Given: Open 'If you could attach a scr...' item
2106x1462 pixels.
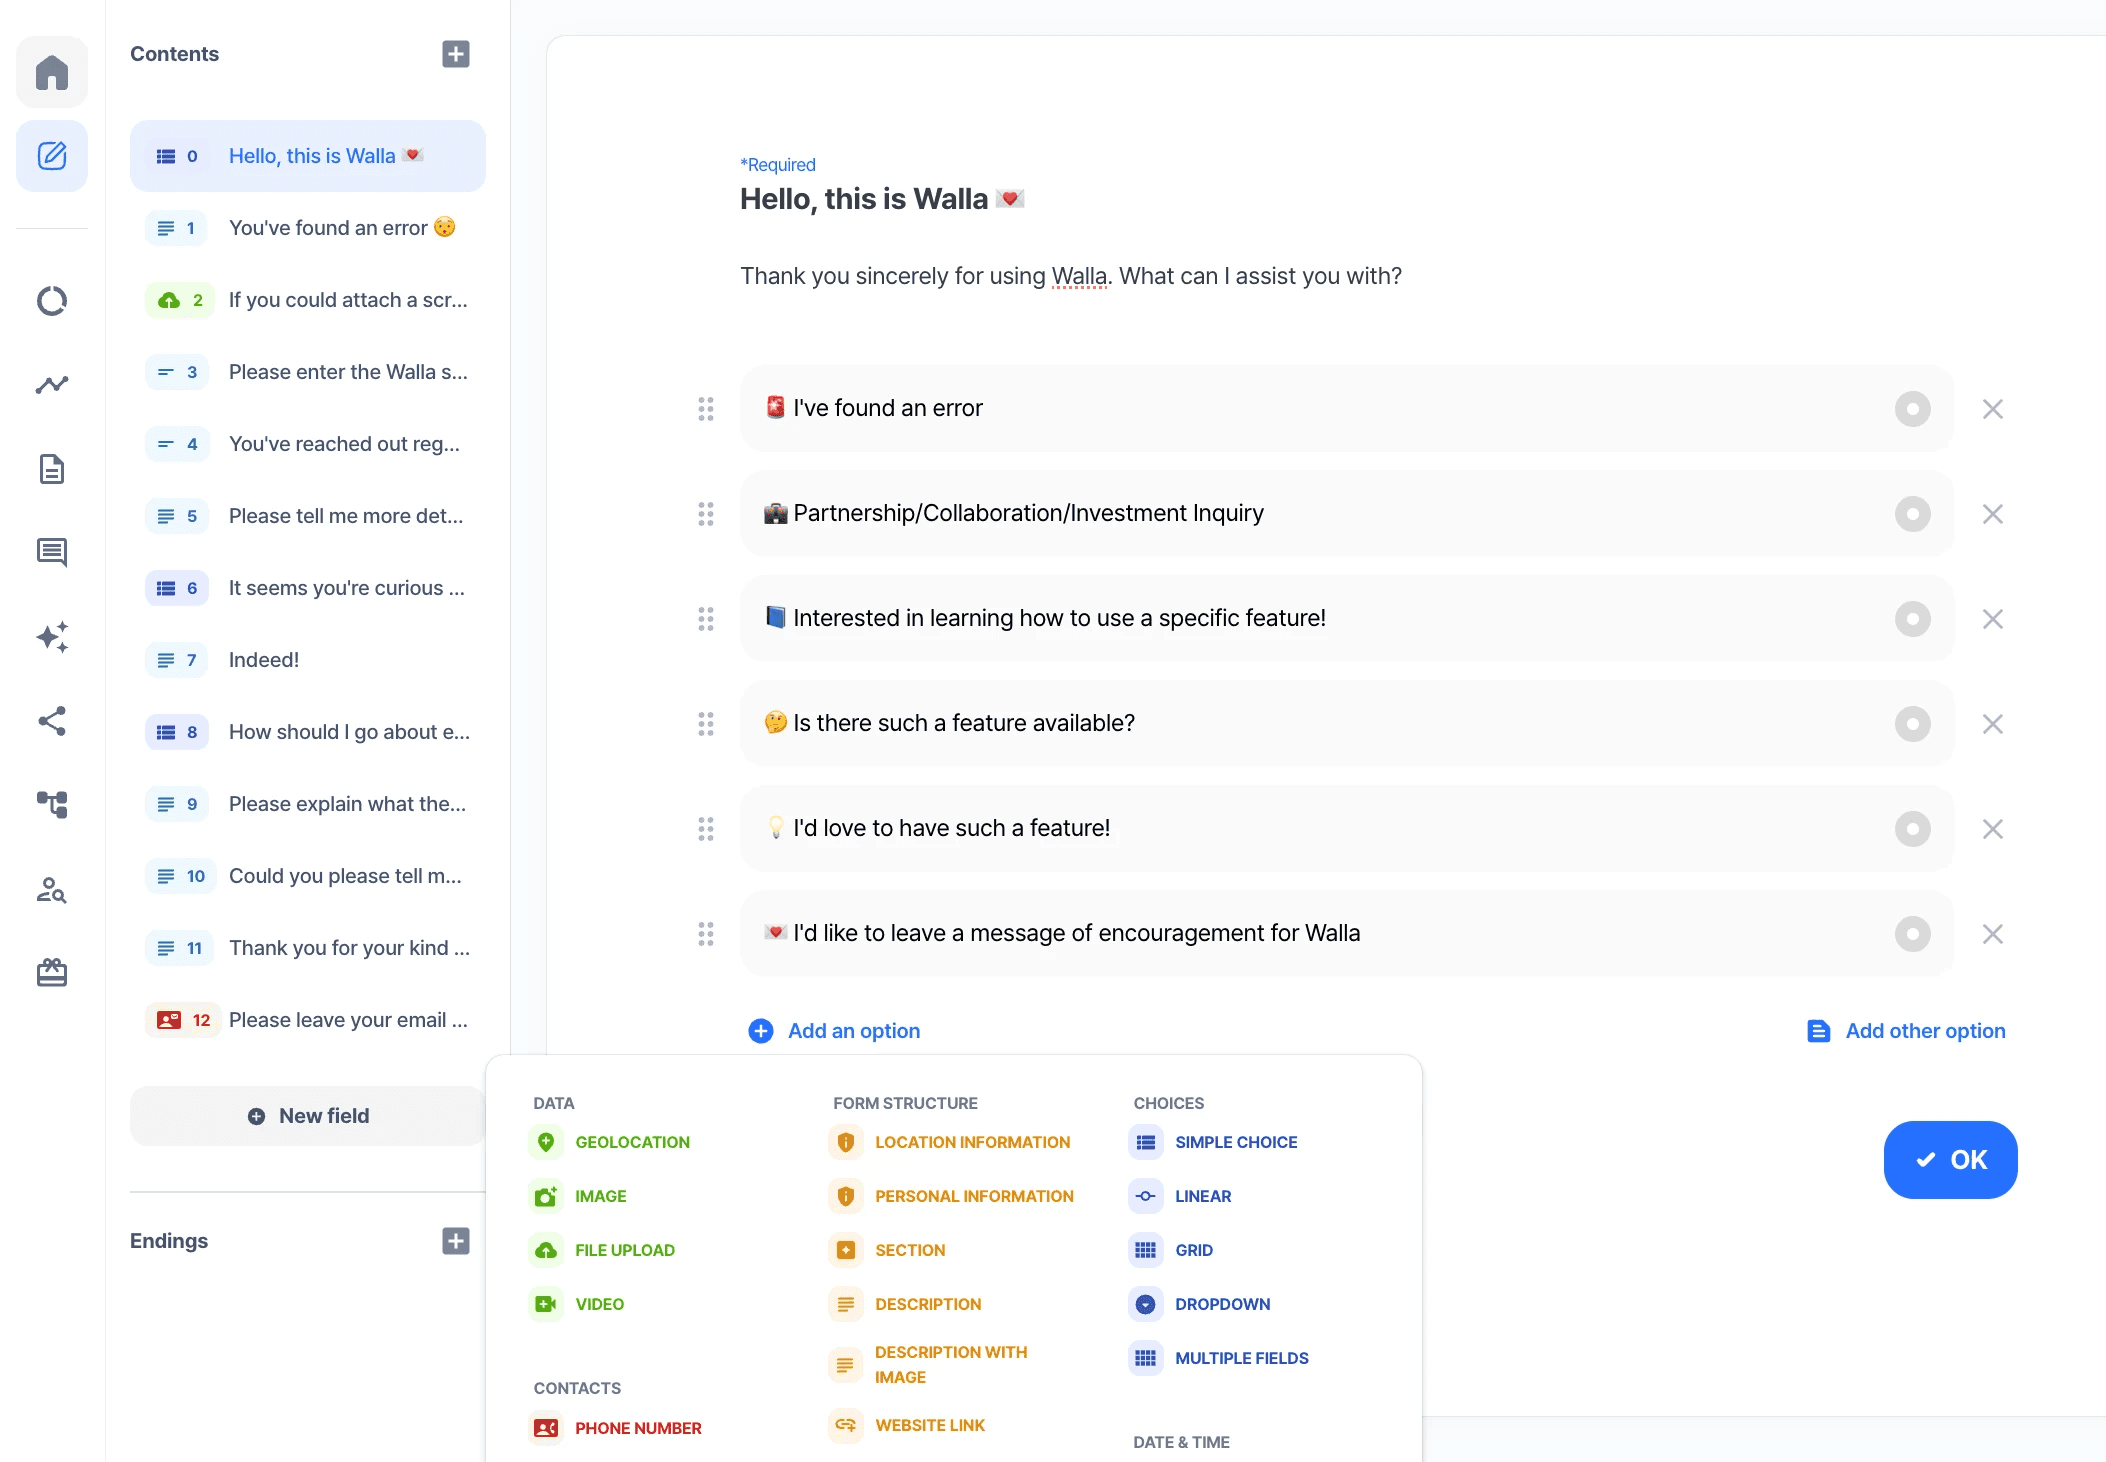Looking at the screenshot, I should click(308, 300).
